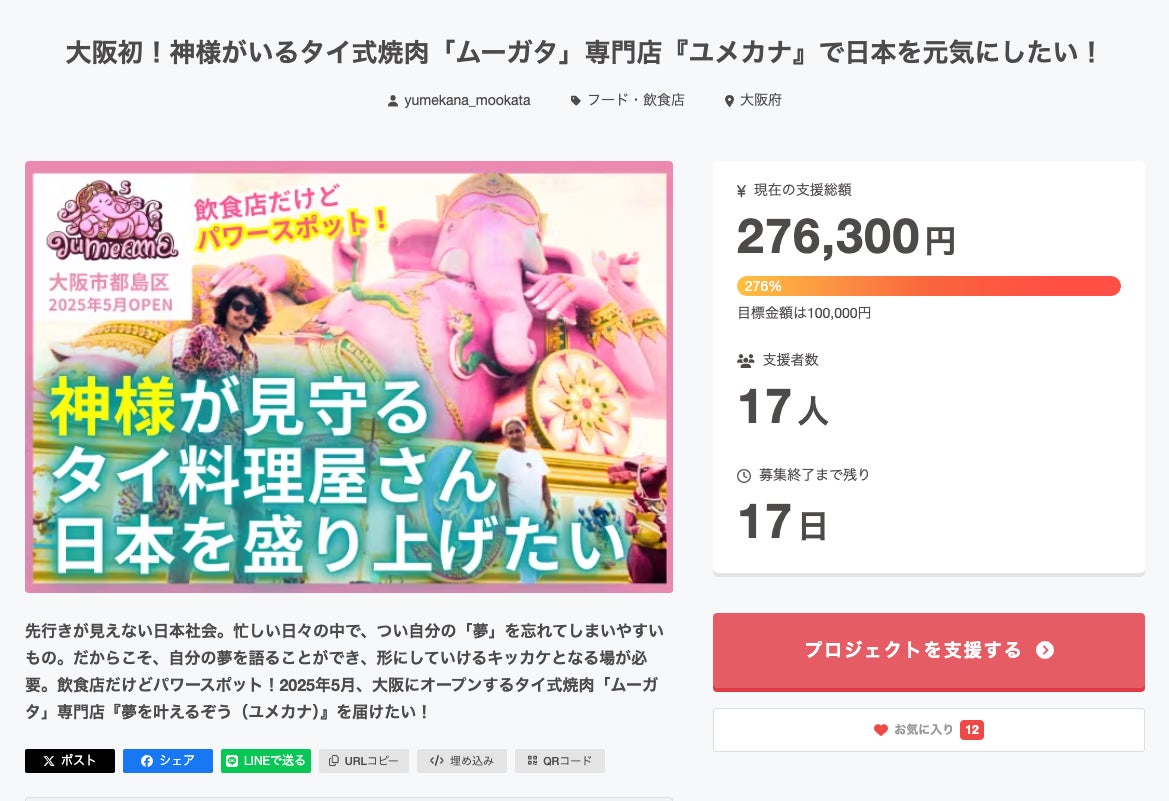This screenshot has width=1169, height=801.
Task: Open the 埋め込み embed code button
Action: click(462, 761)
